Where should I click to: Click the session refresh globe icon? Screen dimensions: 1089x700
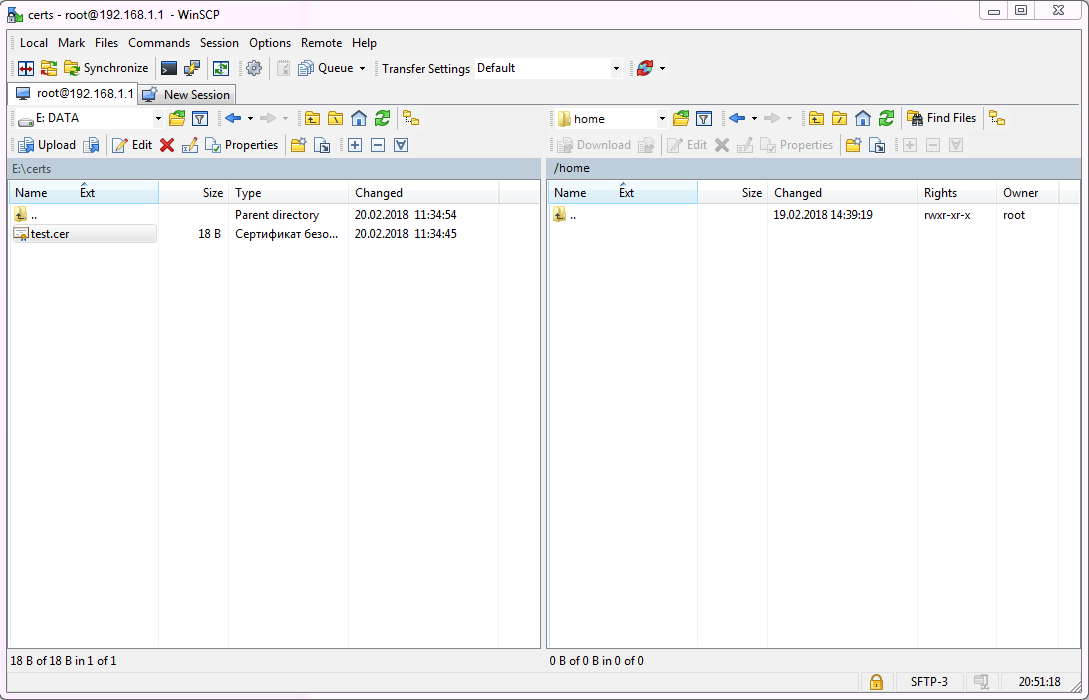coord(645,68)
